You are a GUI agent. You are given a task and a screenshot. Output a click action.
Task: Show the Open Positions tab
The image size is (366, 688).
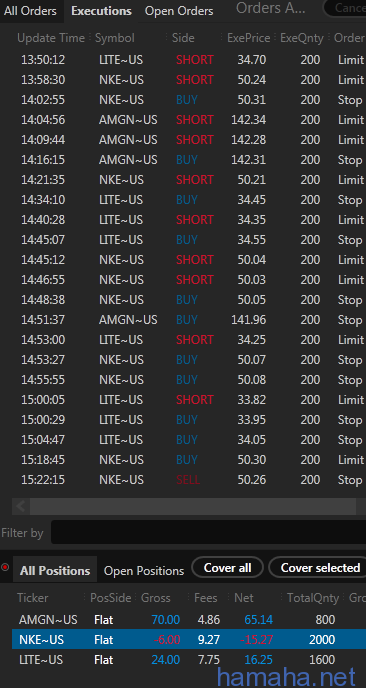click(144, 571)
